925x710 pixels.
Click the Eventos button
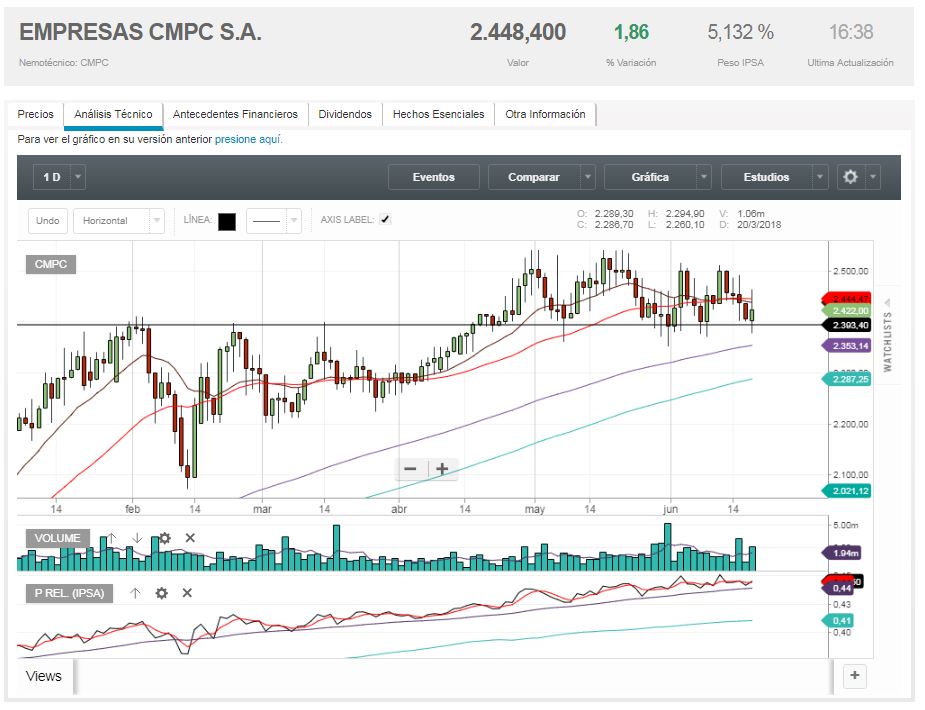point(434,177)
